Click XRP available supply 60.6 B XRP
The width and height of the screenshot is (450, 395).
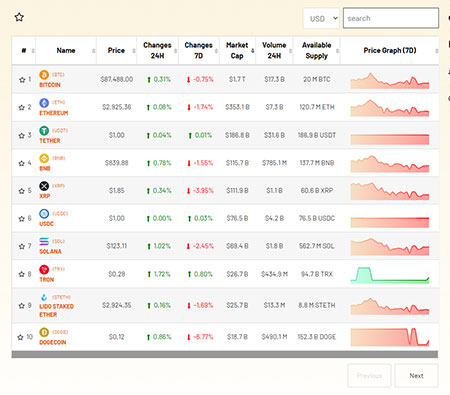317,190
